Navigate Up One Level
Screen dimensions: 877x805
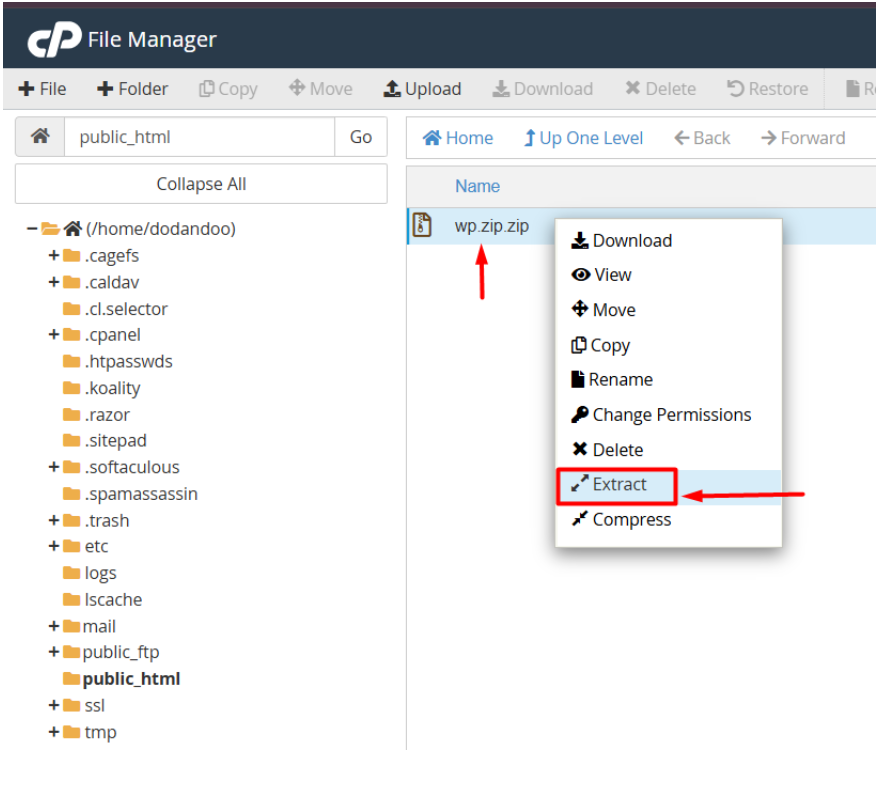click(x=583, y=138)
